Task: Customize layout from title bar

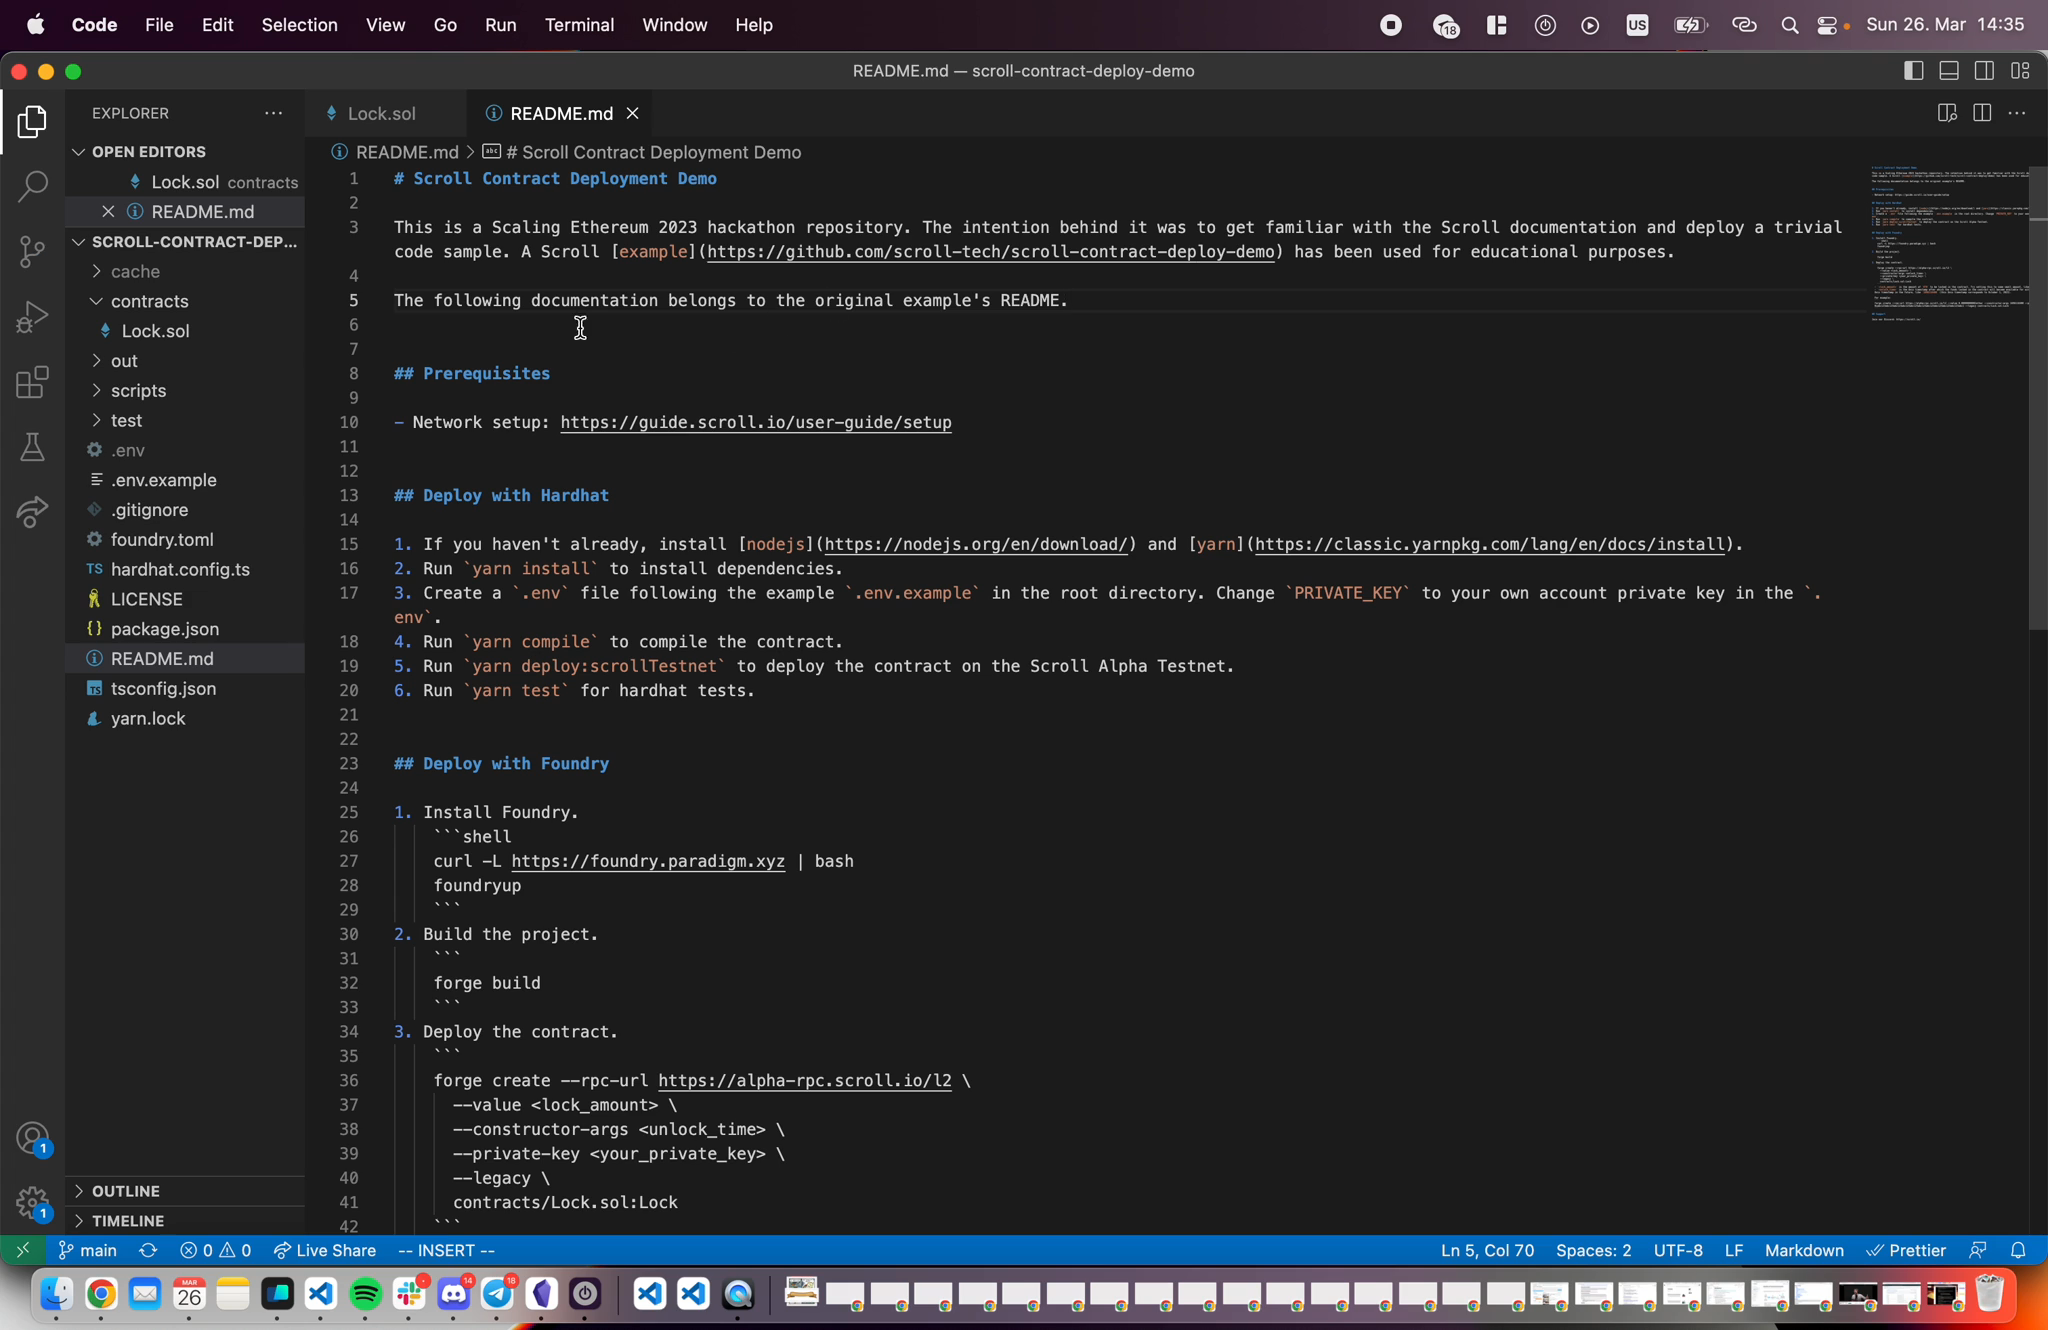Action: click(2020, 71)
